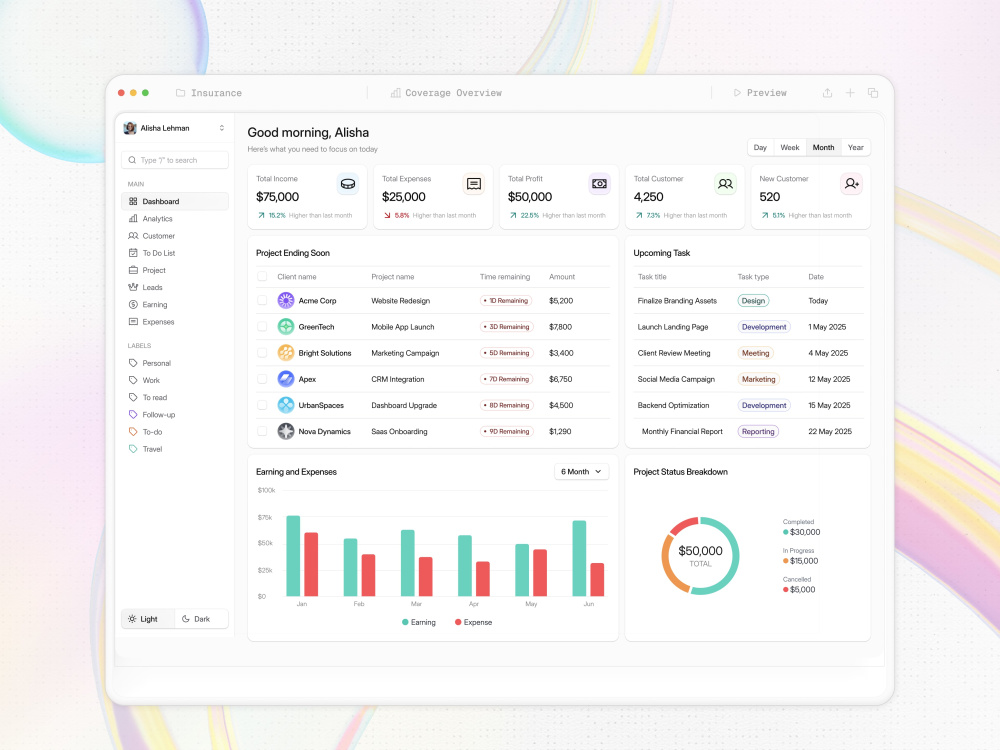Tick the checkbox for Acme Corp row
1000x750 pixels.
[262, 300]
